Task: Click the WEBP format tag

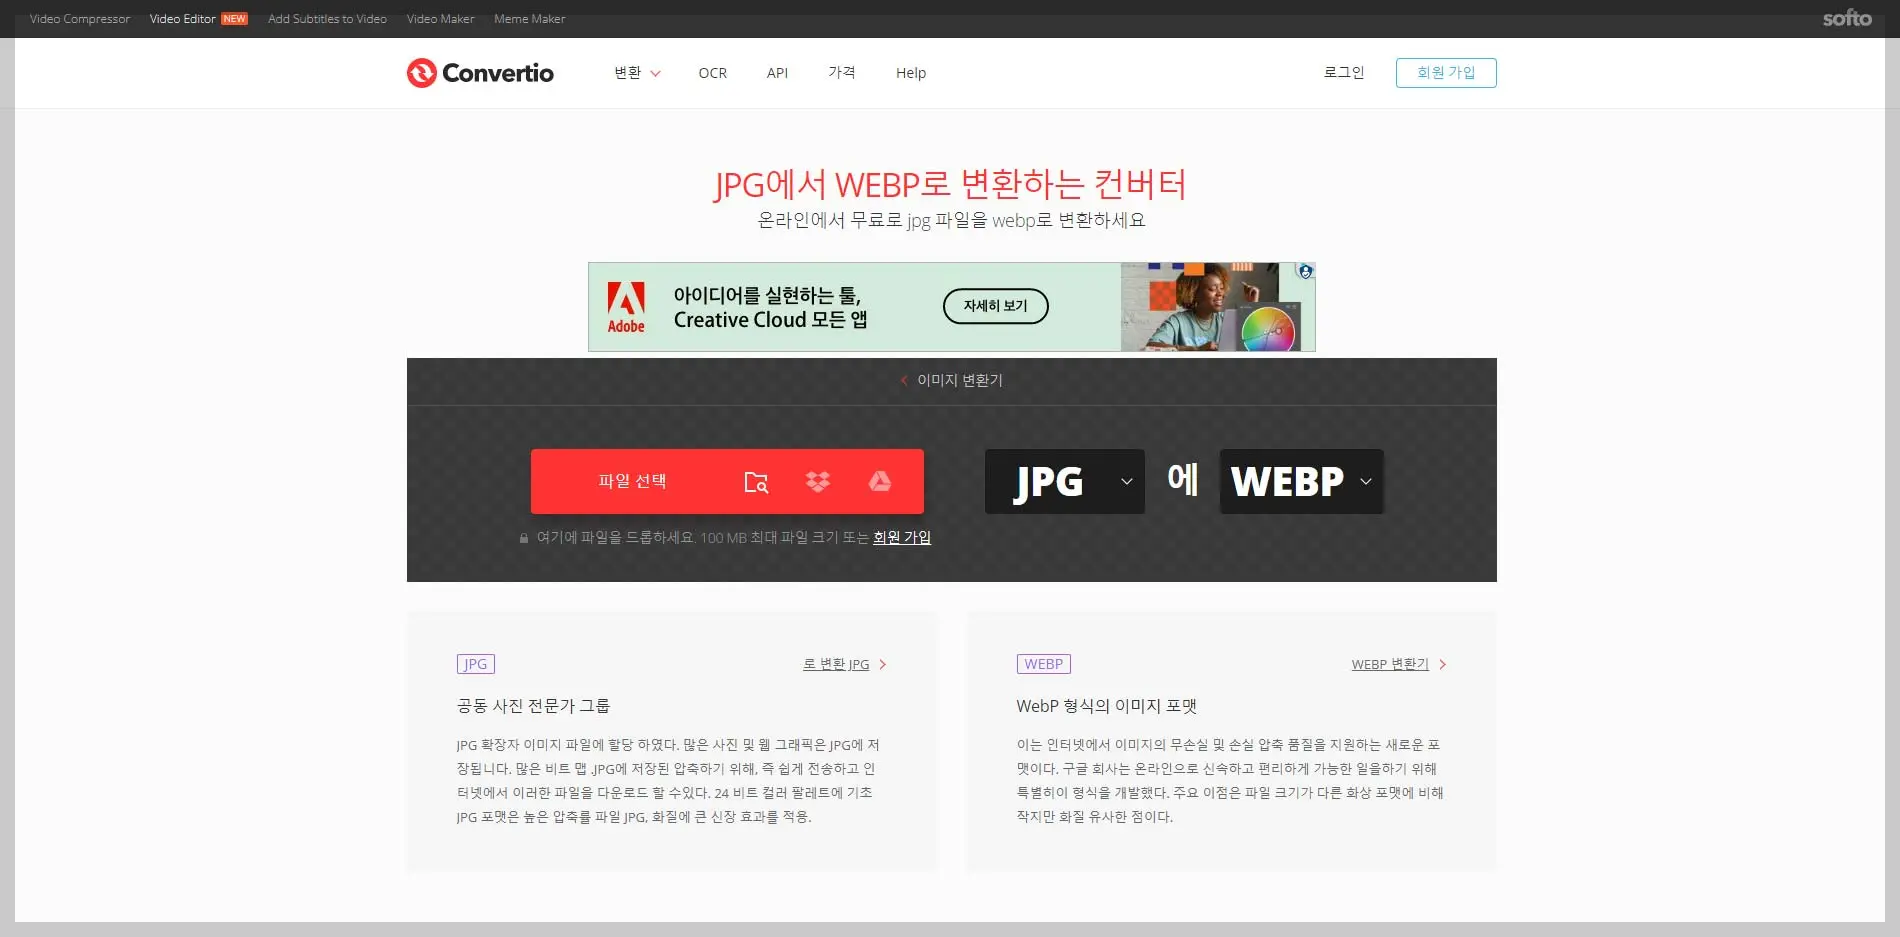Action: [x=1044, y=664]
